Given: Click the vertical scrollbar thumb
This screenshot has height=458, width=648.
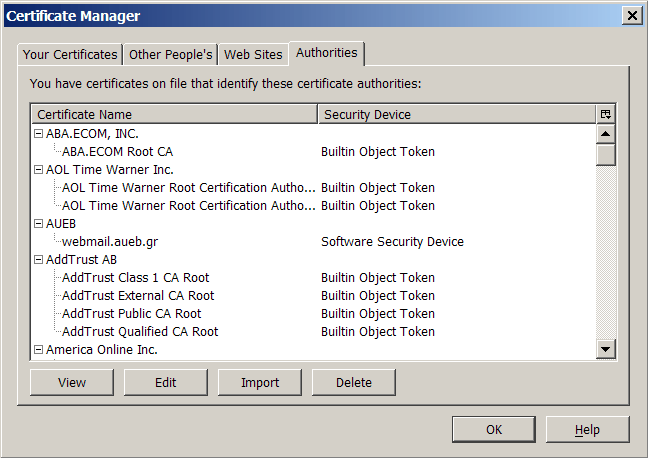Looking at the screenshot, I should coord(605,155).
